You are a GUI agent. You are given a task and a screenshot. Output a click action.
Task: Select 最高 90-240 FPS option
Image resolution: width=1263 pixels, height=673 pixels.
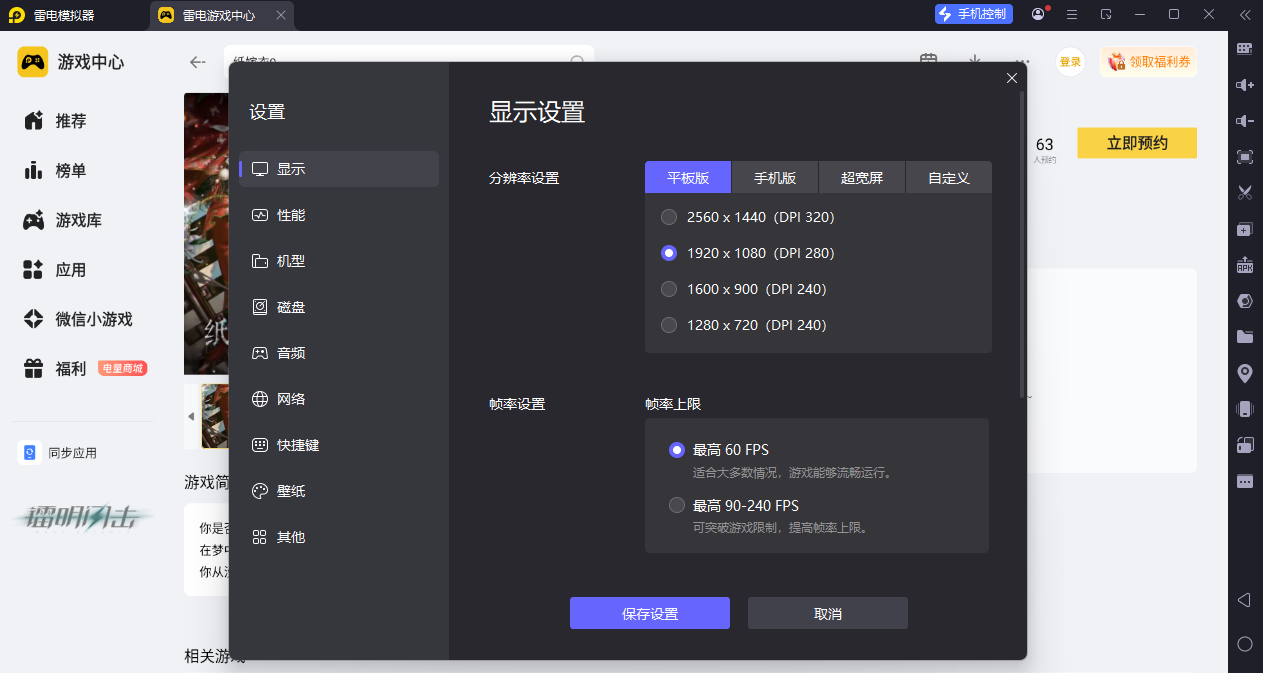(x=734, y=506)
